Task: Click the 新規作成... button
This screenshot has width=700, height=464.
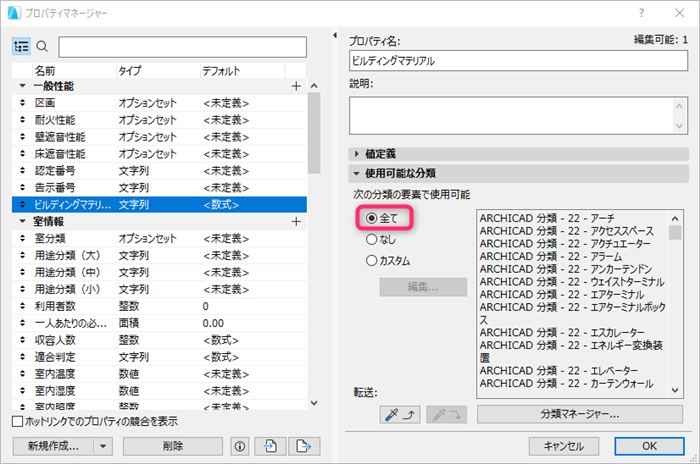Action: pyautogui.click(x=53, y=446)
